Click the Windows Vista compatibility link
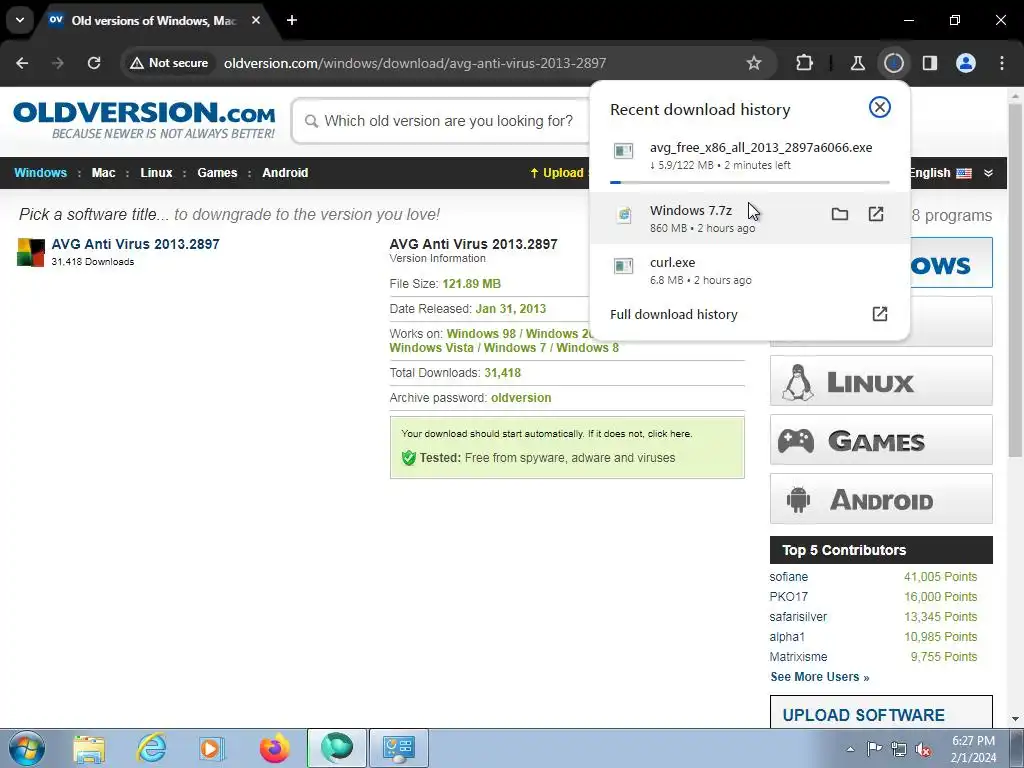Screen dimensions: 1024x768 [x=431, y=348]
